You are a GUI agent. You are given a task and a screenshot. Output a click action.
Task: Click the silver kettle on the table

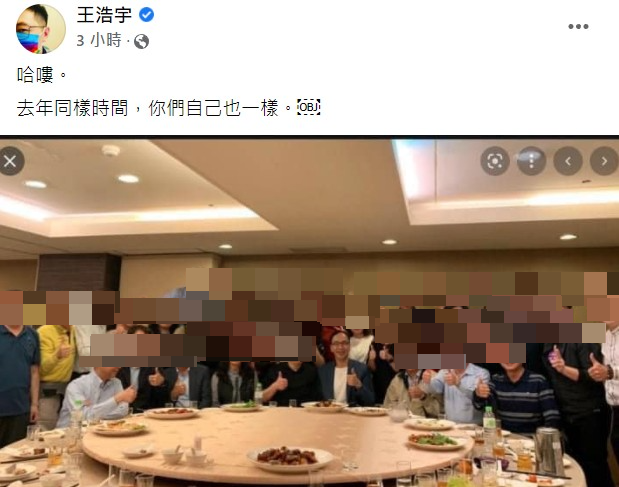pos(549,451)
